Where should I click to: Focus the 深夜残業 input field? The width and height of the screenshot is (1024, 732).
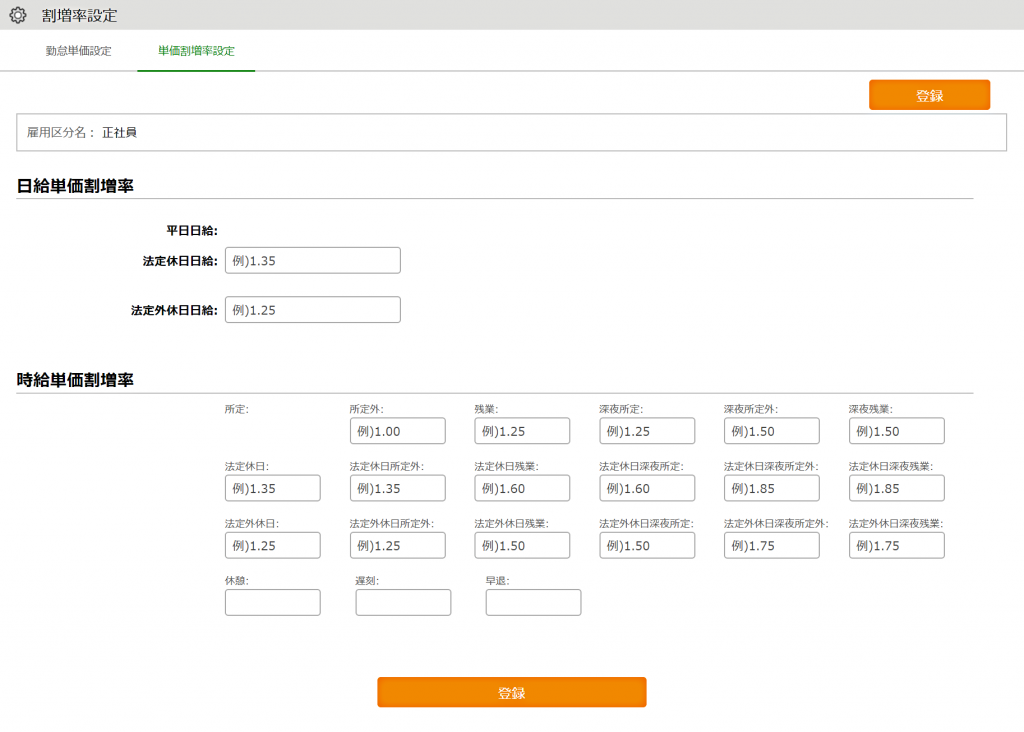click(x=897, y=431)
